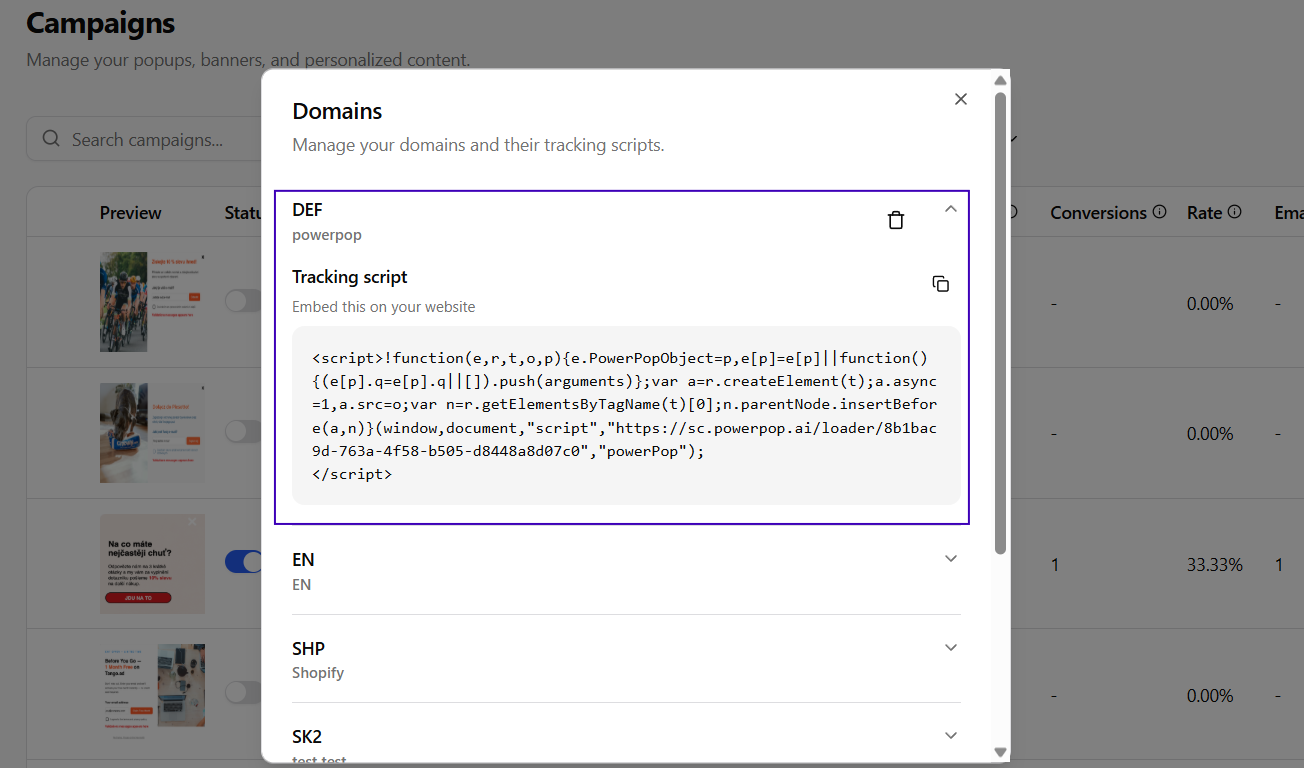1304x768 pixels.
Task: Click the "Conversions" column header
Action: point(1098,213)
